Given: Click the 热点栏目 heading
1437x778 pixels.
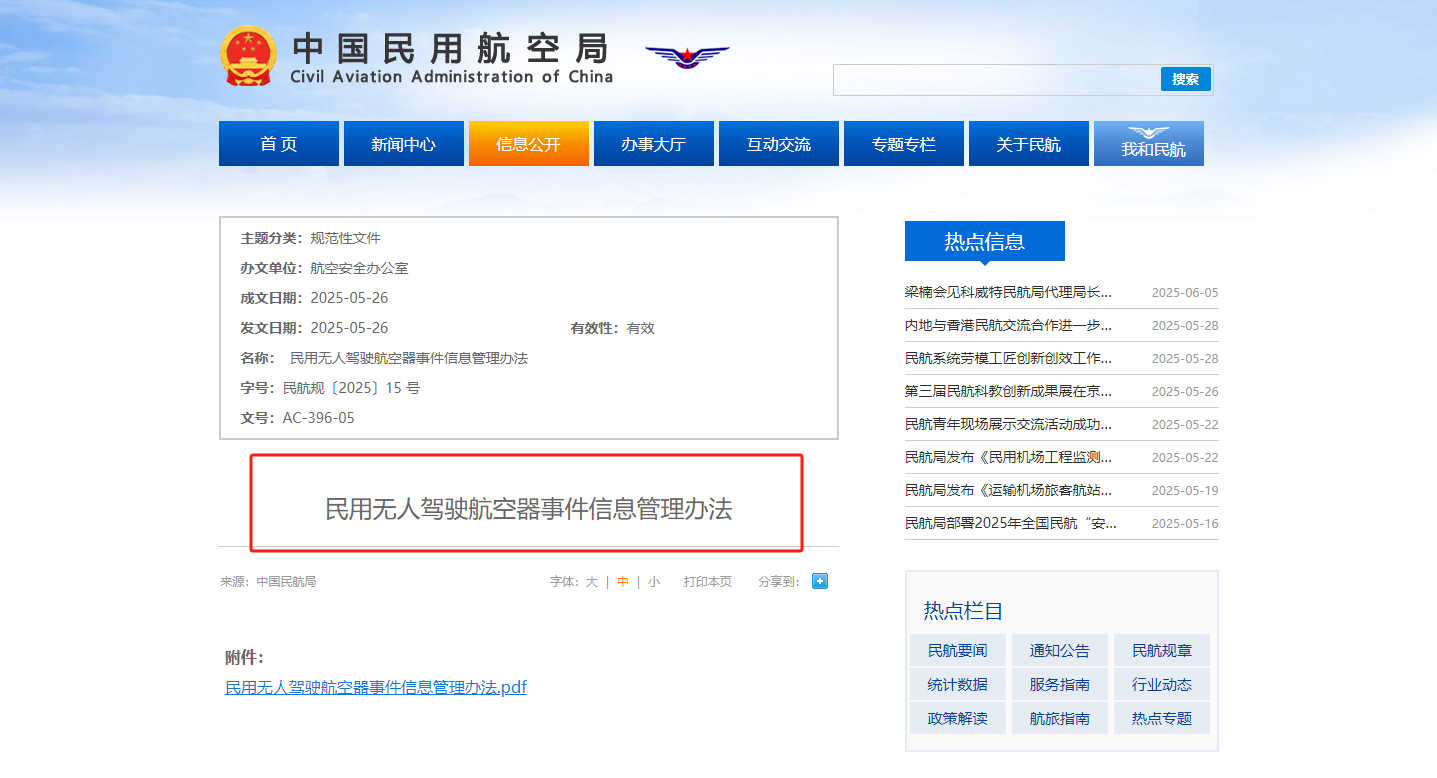Looking at the screenshot, I should [963, 610].
